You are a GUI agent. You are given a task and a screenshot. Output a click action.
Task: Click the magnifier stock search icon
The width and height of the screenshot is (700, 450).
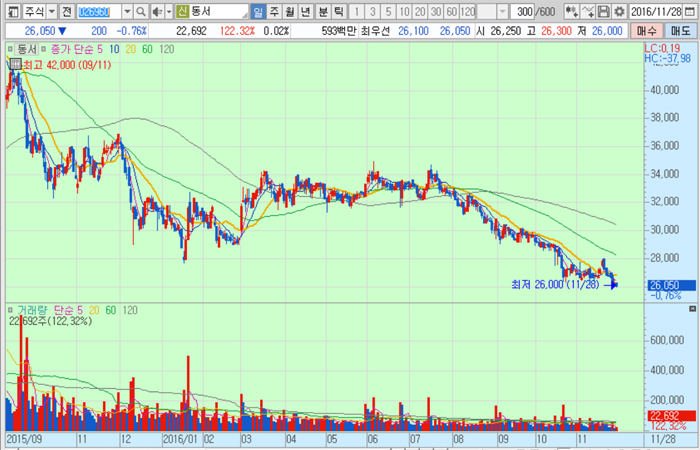tap(141, 12)
